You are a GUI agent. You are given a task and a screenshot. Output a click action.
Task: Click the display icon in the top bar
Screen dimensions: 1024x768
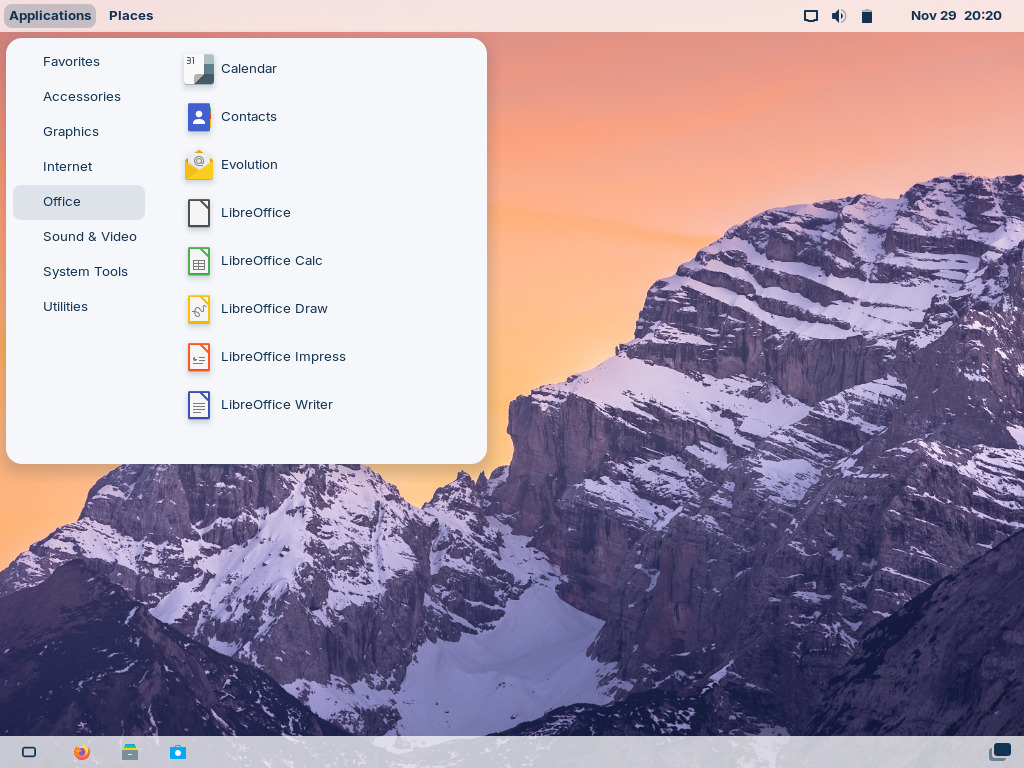coord(810,15)
